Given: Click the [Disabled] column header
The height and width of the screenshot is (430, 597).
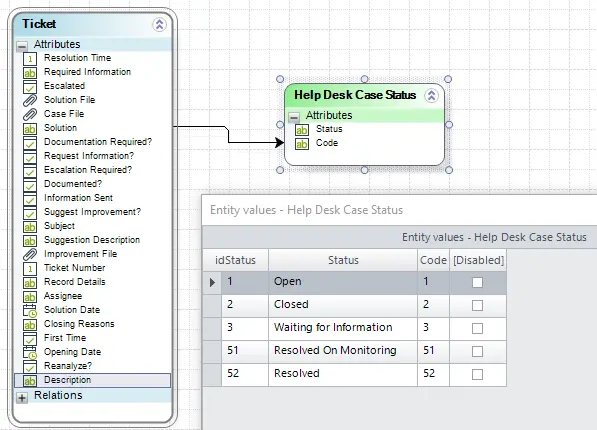Looking at the screenshot, I should coord(478,260).
